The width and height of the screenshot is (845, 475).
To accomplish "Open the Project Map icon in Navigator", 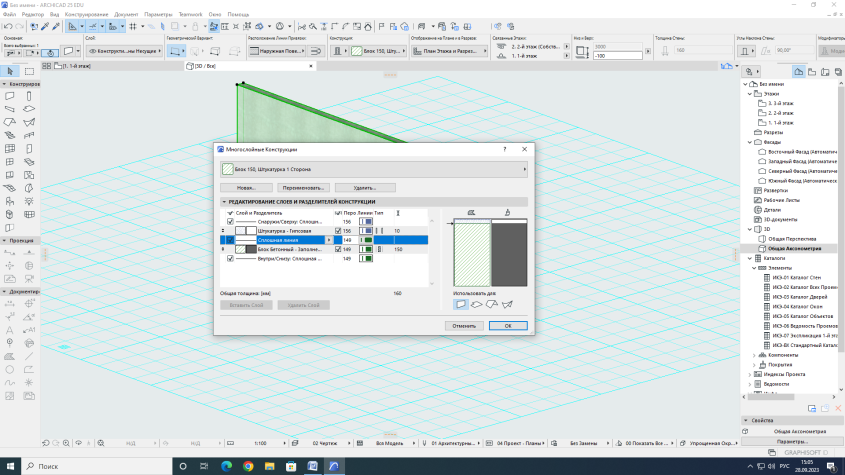I will [799, 72].
